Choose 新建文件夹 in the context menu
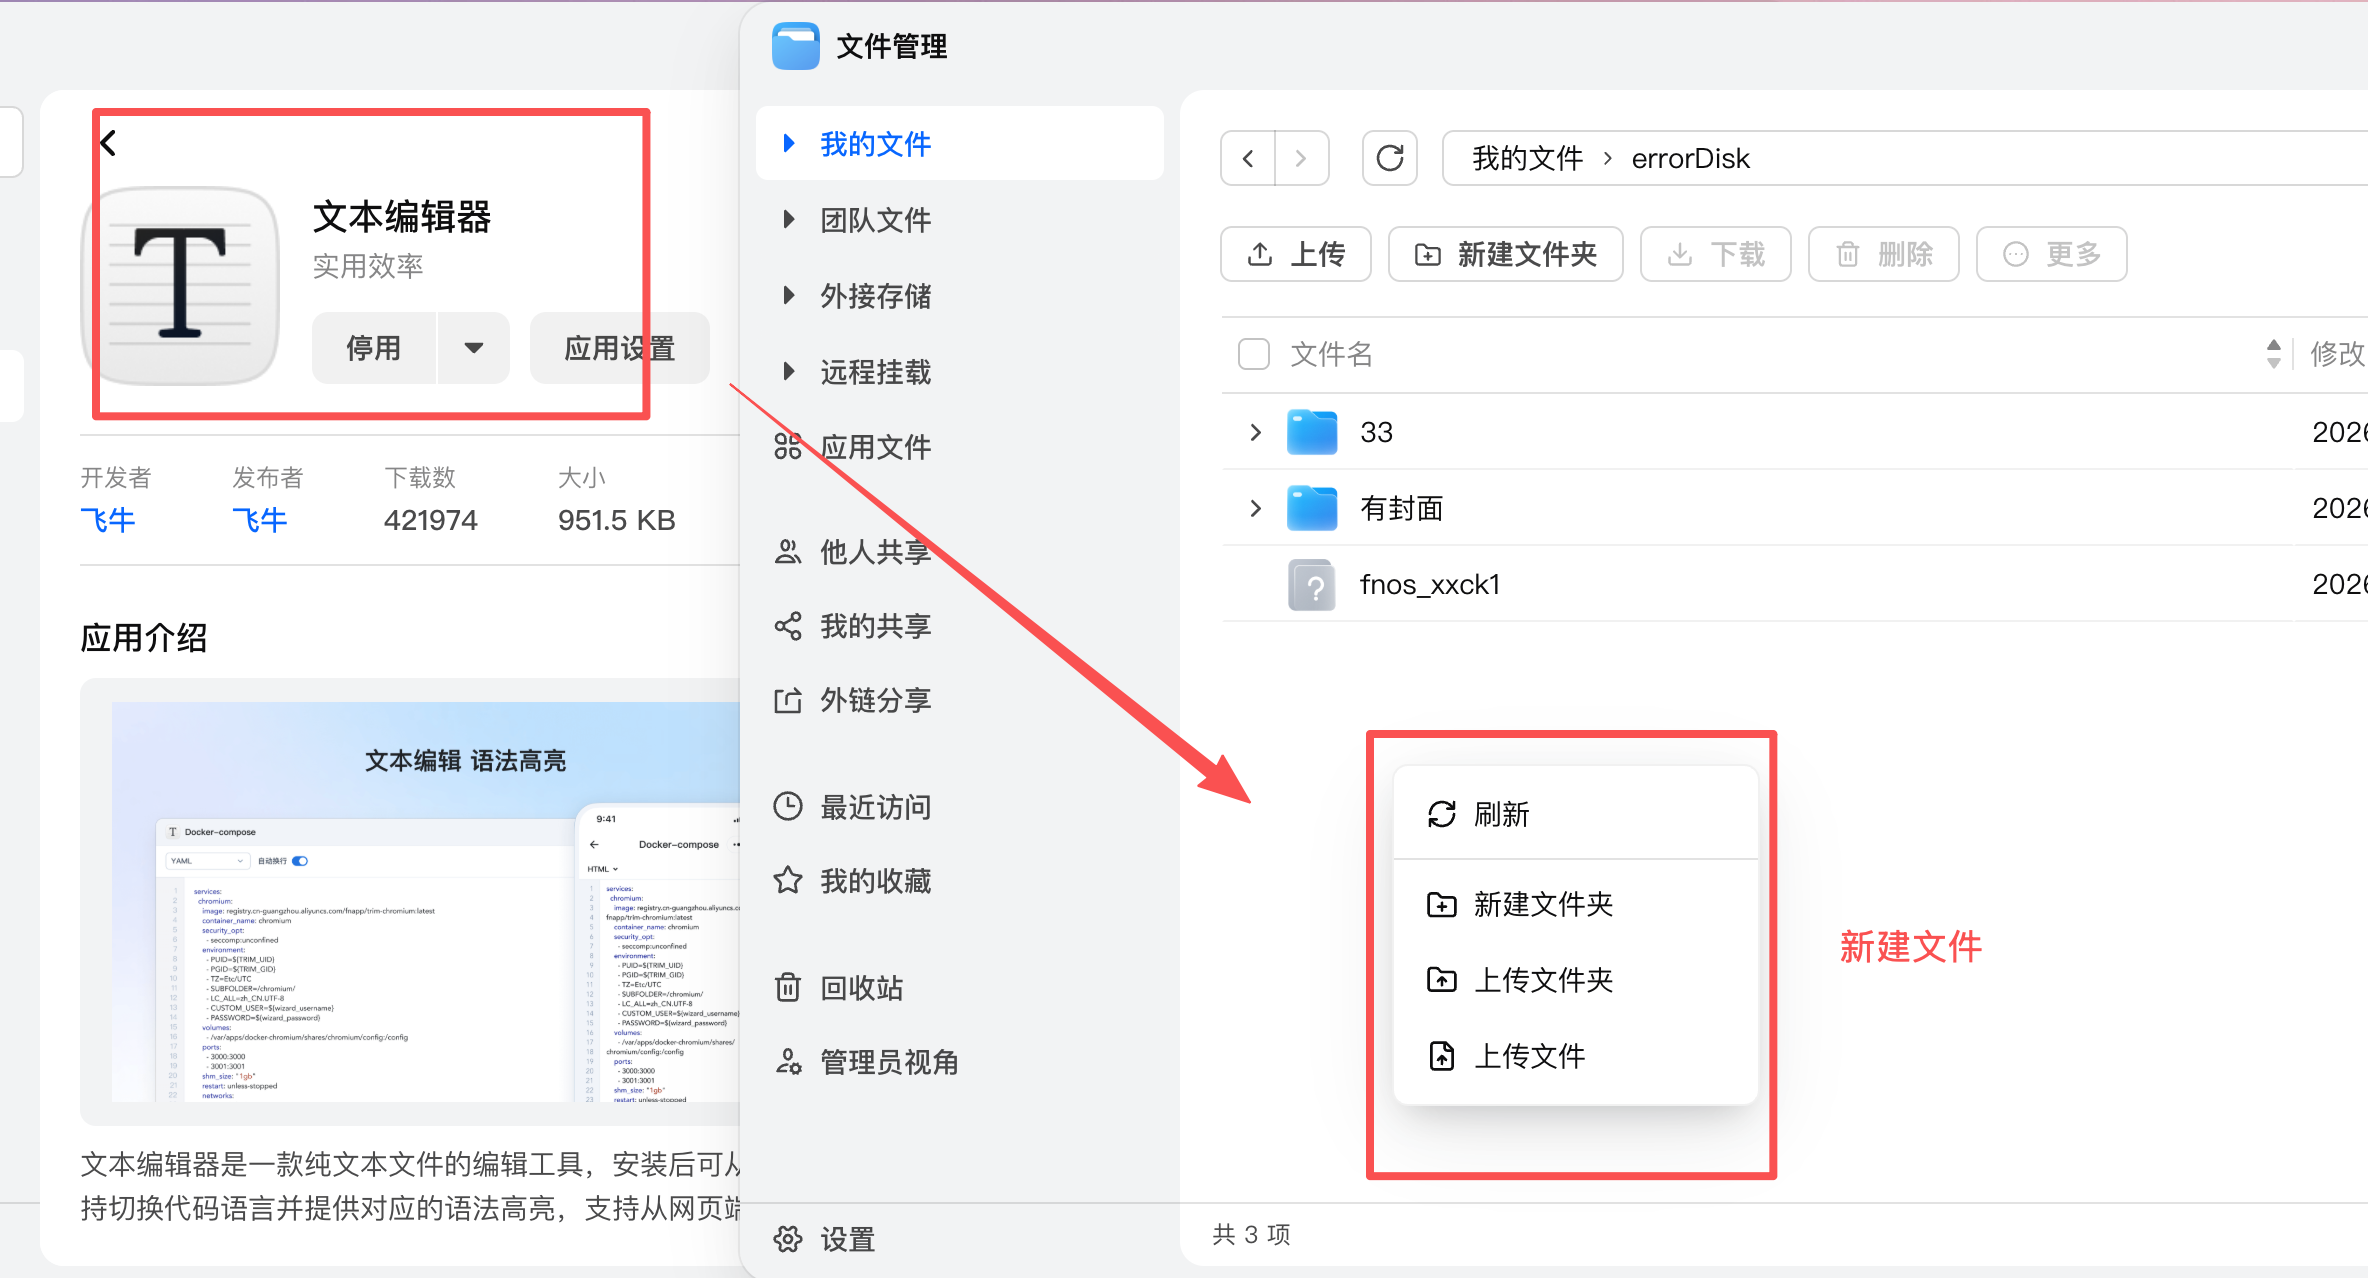The image size is (2368, 1278). pyautogui.click(x=1542, y=904)
